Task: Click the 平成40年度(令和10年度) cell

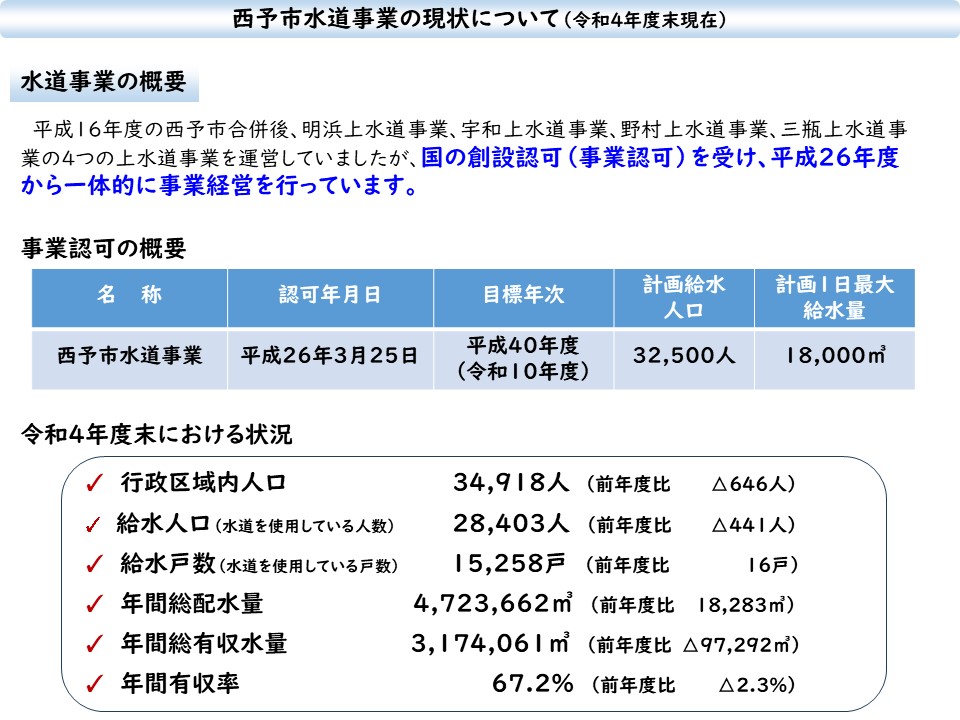Action: click(x=523, y=359)
